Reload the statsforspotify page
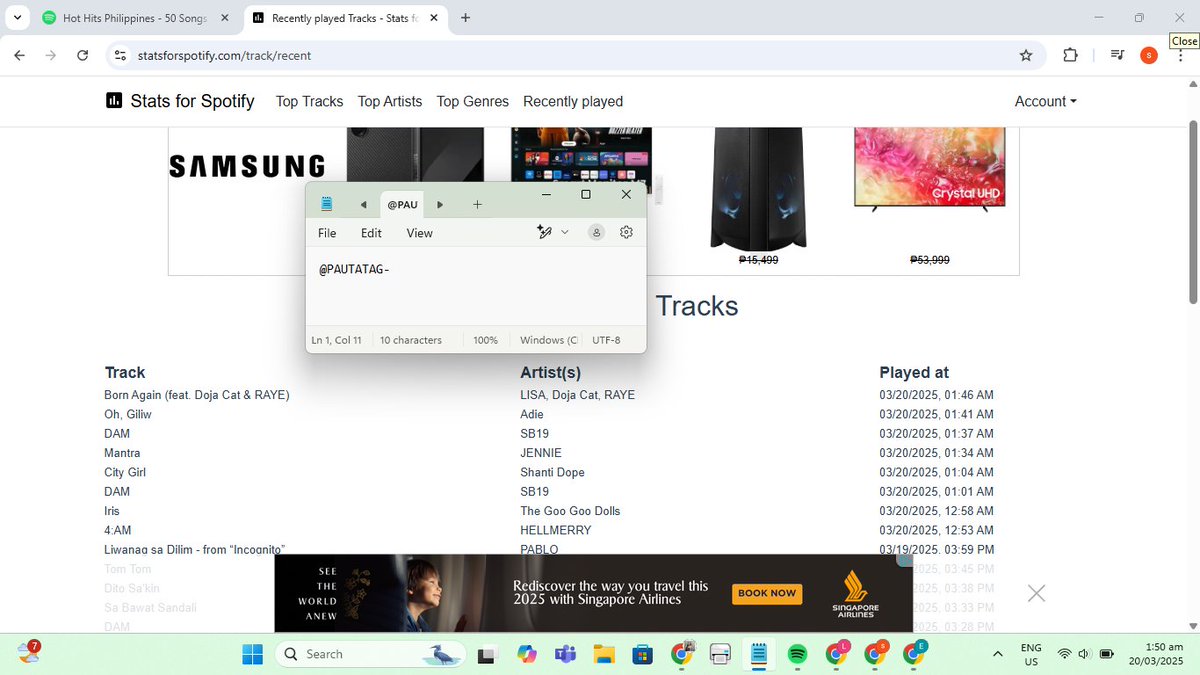Image resolution: width=1200 pixels, height=675 pixels. 83,55
